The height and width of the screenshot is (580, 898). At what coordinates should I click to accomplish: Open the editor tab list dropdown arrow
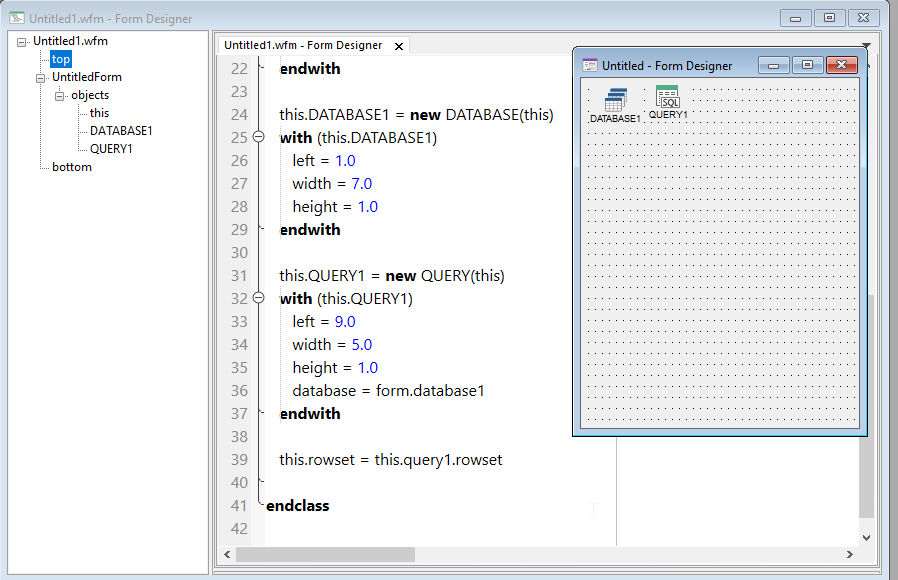(866, 46)
